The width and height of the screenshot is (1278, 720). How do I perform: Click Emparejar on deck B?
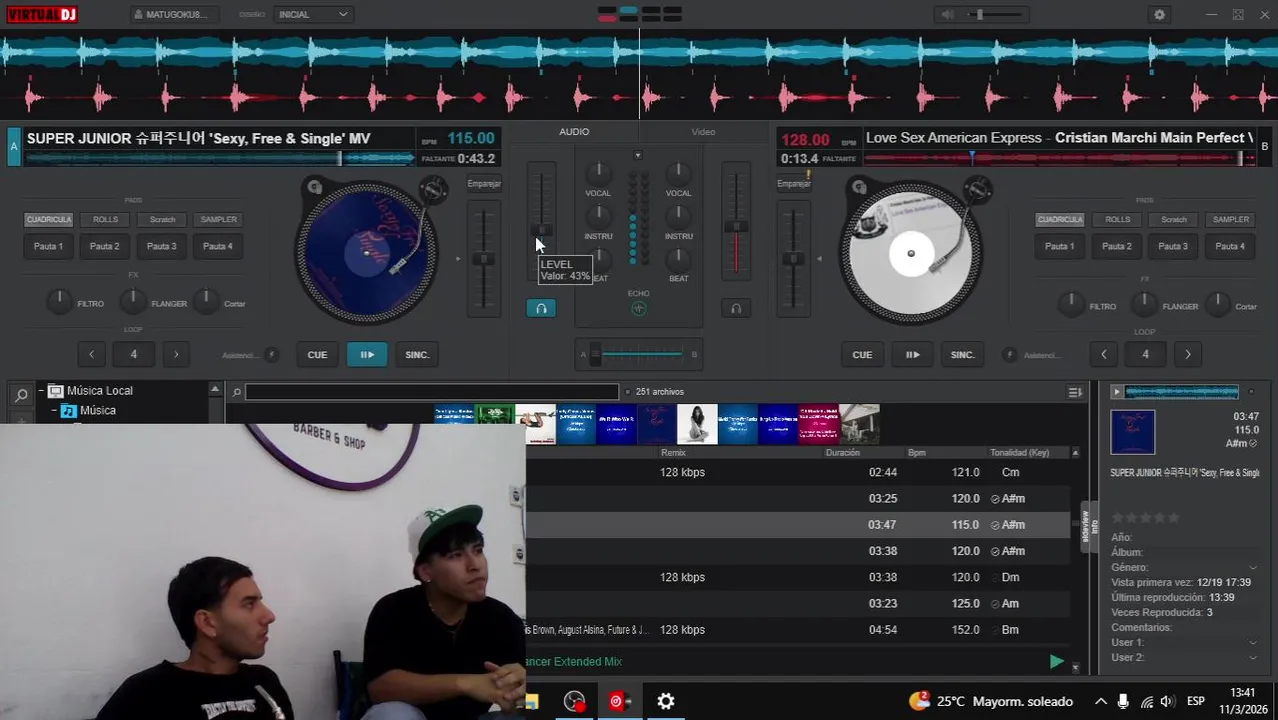click(x=794, y=184)
